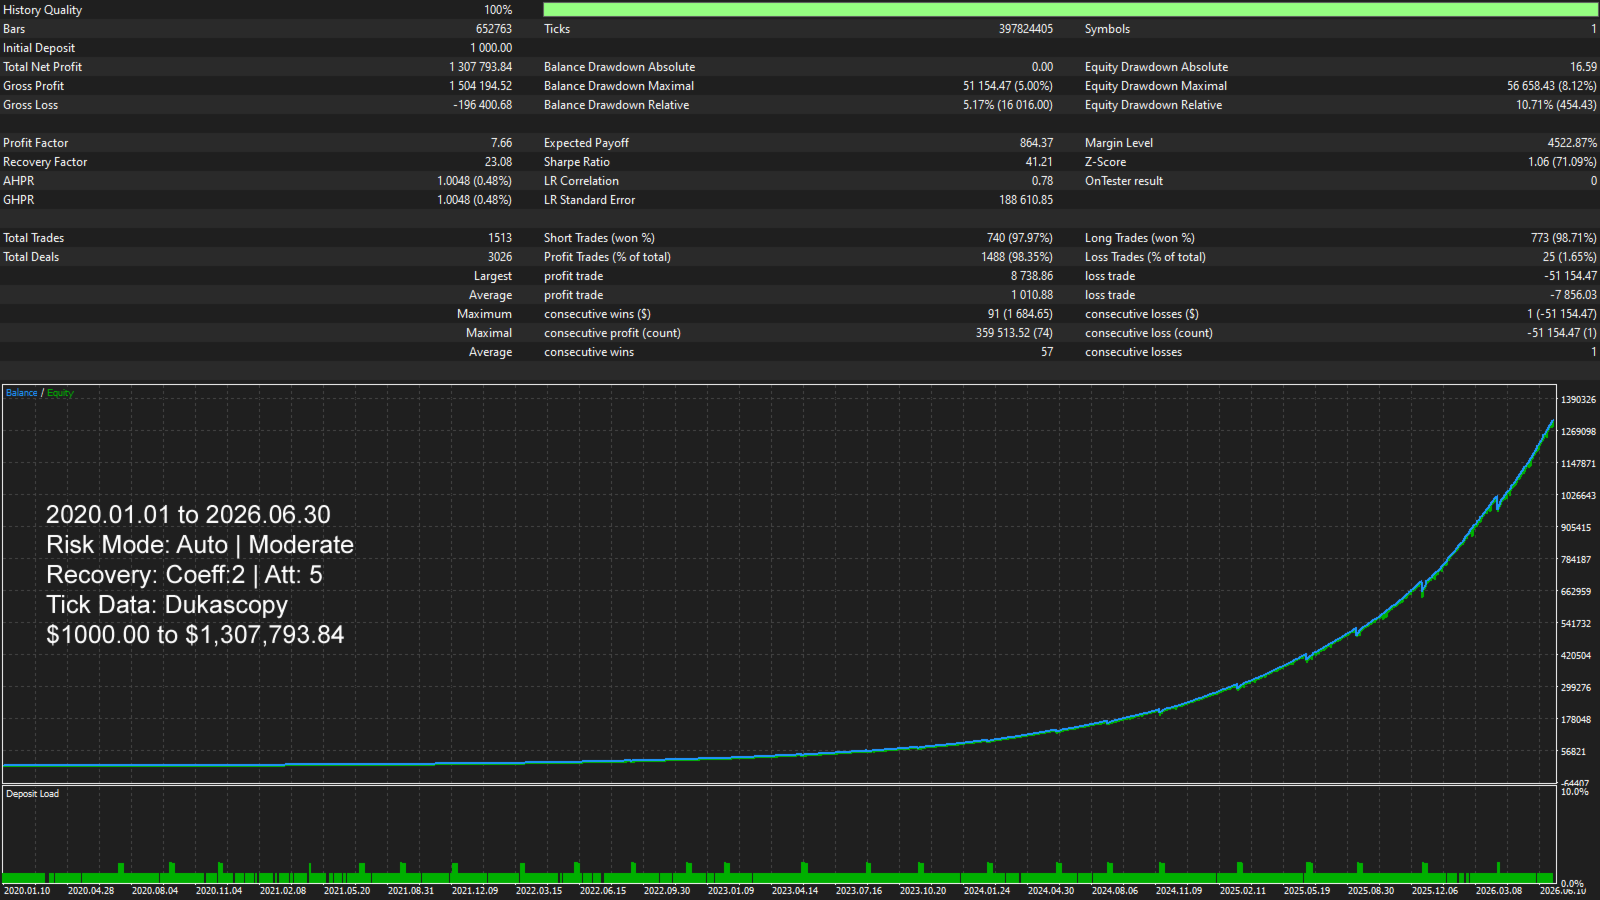Viewport: 1600px width, 900px height.
Task: Click the Gross Profit value 1 504 194.52
Action: point(481,86)
